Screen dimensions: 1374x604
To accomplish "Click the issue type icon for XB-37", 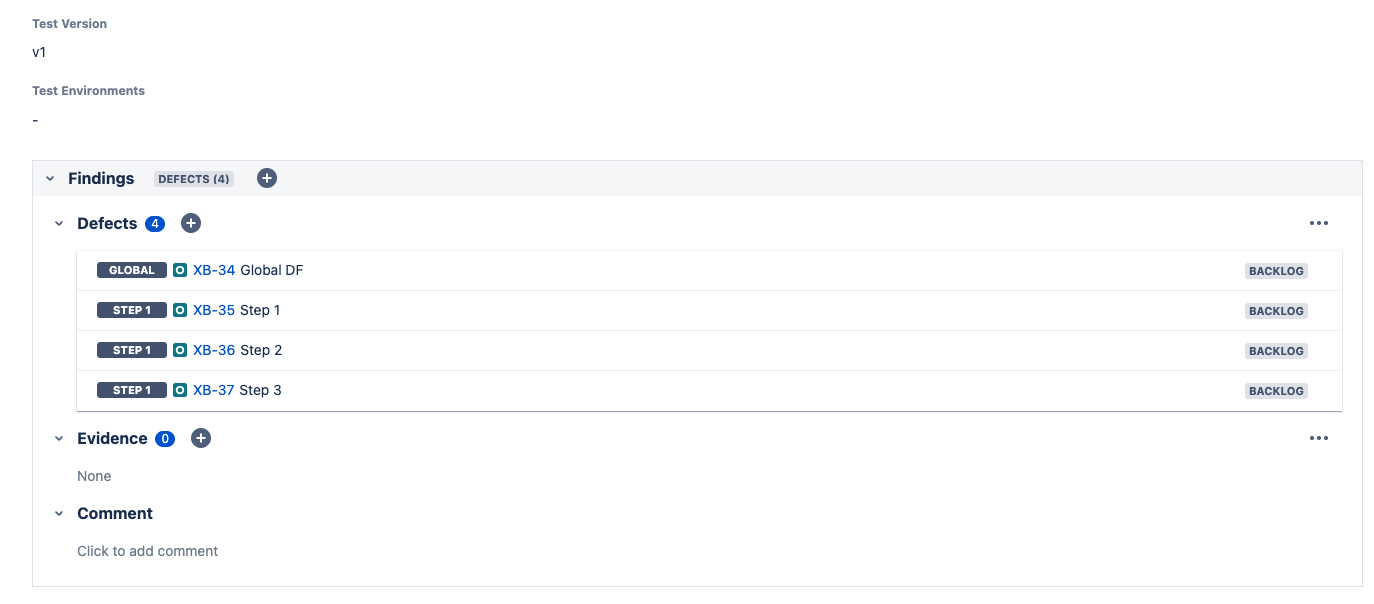I will pyautogui.click(x=180, y=390).
